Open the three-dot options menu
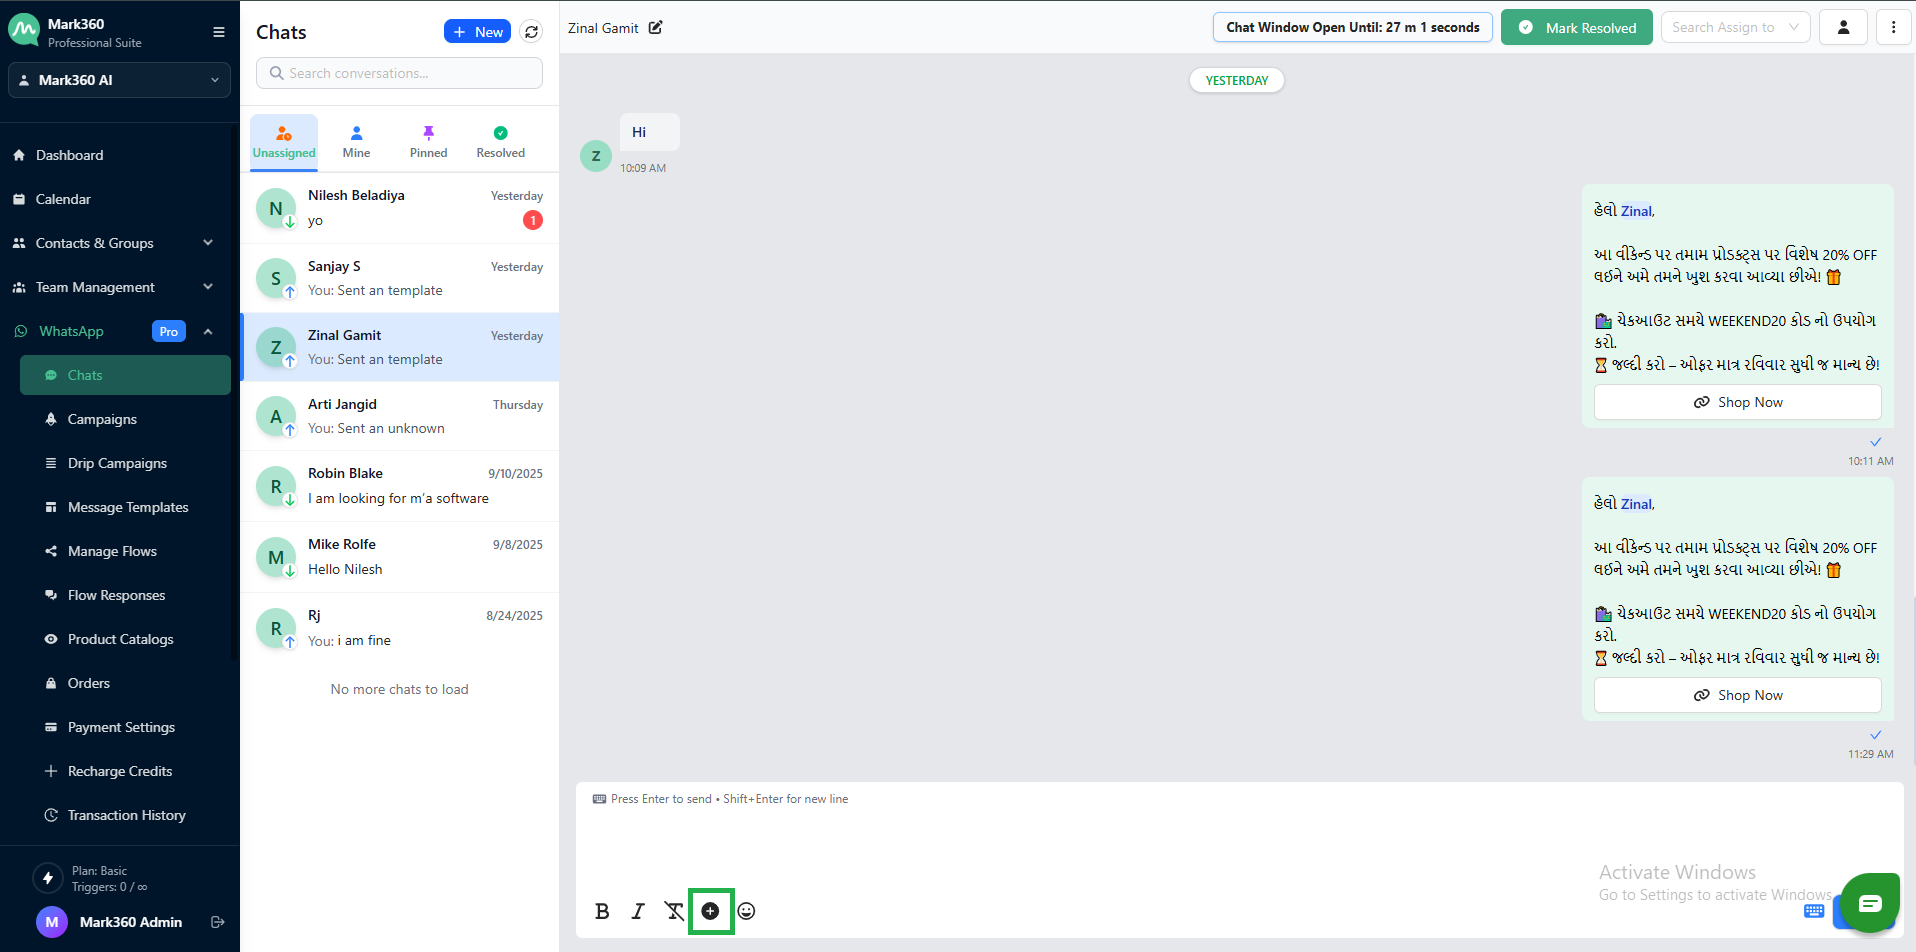 (1893, 28)
